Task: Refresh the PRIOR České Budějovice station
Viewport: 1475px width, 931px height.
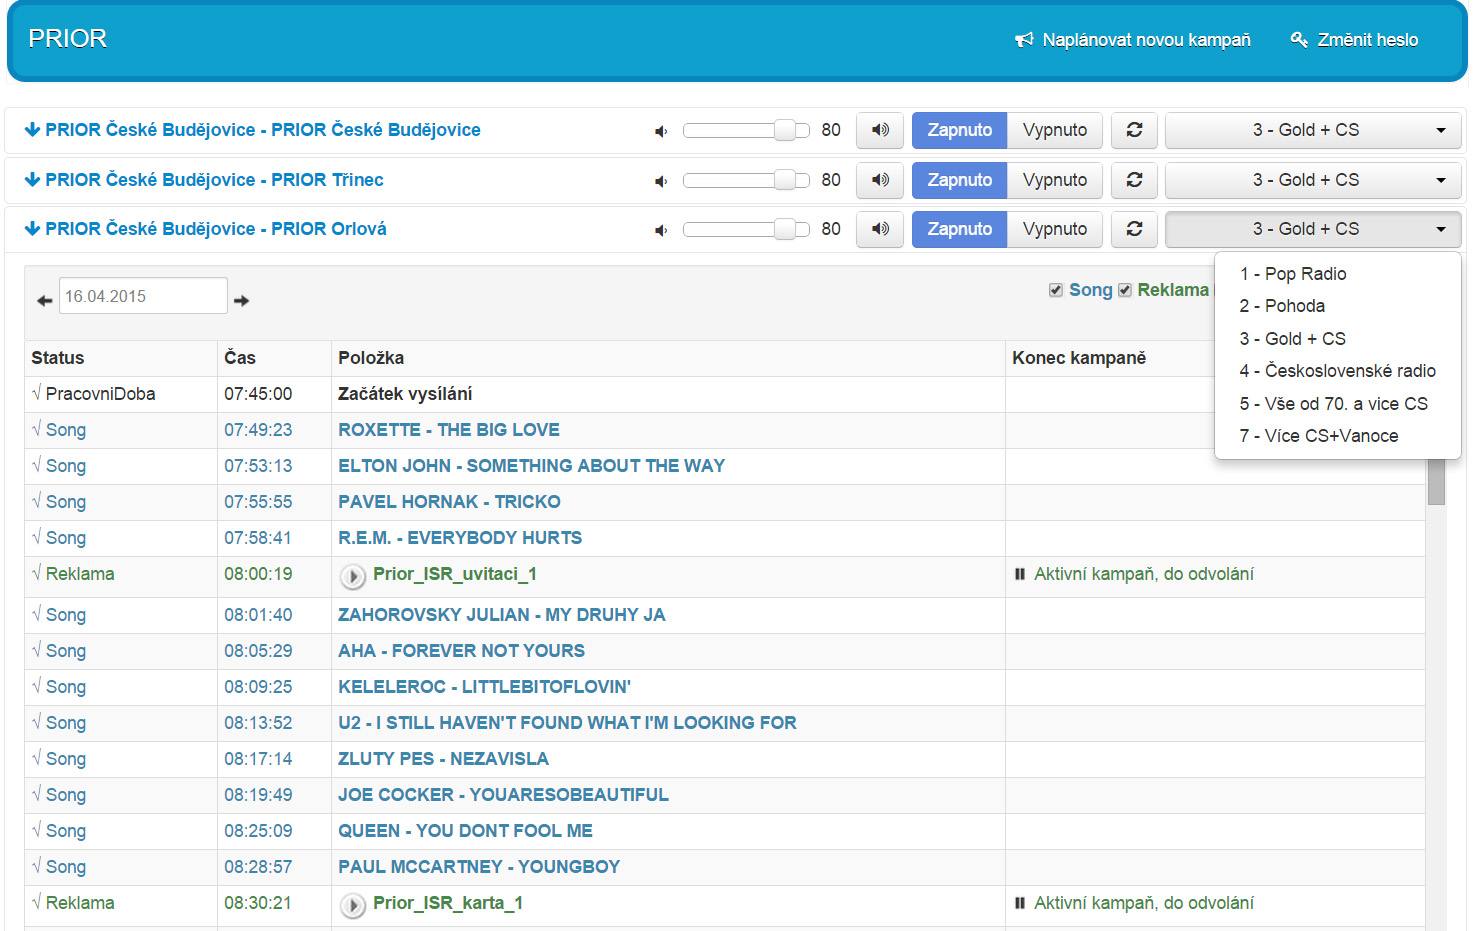Action: [1134, 130]
